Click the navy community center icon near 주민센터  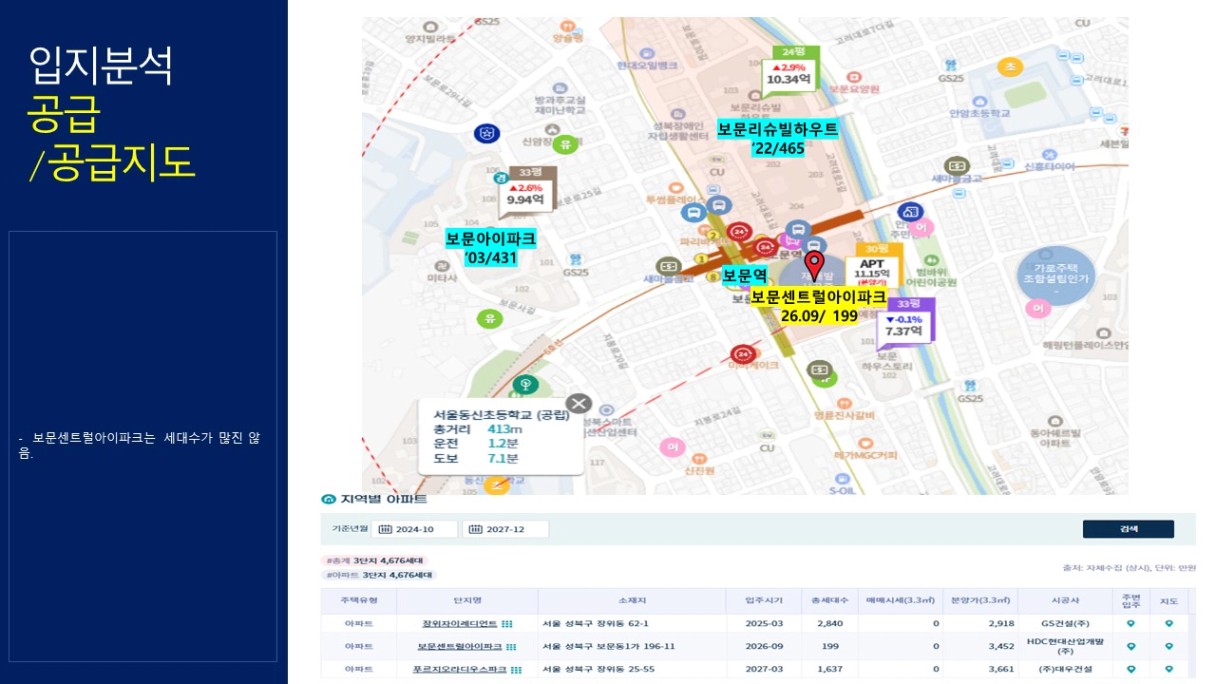pos(910,212)
